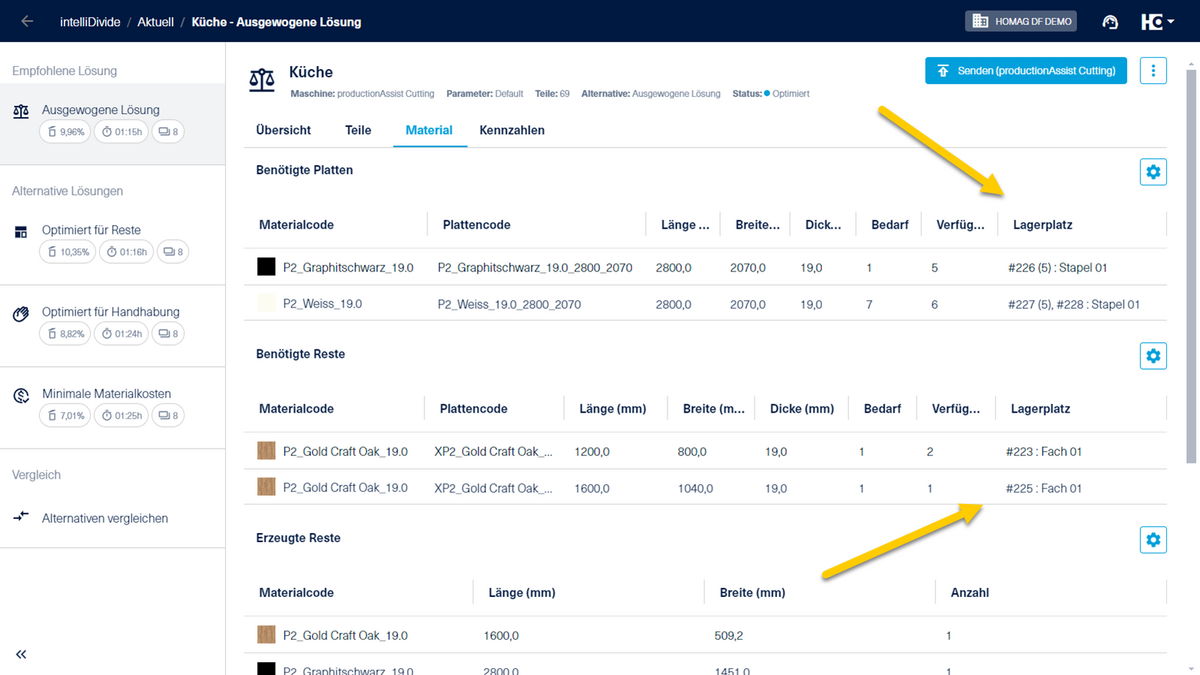Select the compare-arrows icon beside Alternativen vergleichen
Viewport: 1200px width, 675px height.
[21, 518]
